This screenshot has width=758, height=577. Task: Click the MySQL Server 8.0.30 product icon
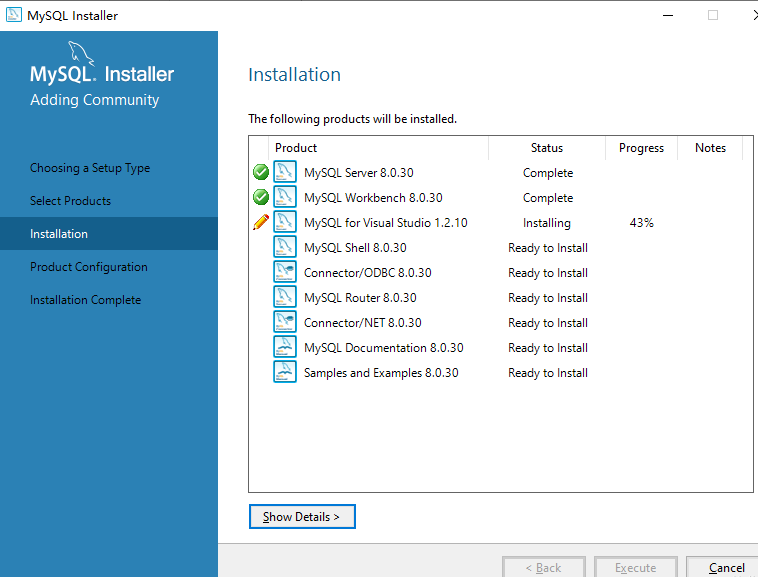[x=285, y=172]
